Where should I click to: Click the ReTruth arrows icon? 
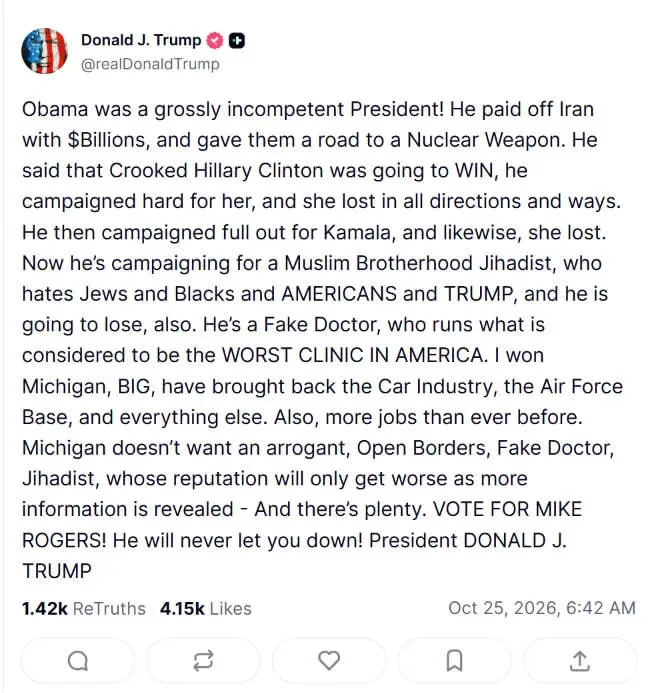point(203,661)
